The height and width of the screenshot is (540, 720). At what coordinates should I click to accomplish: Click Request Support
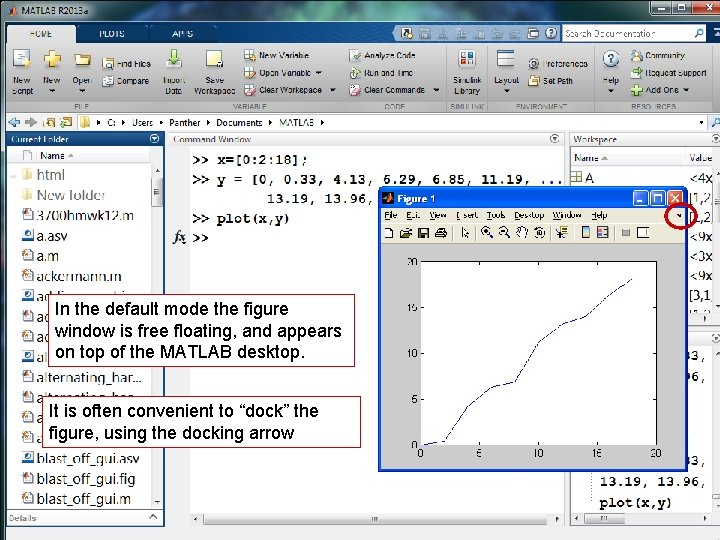coord(669,73)
